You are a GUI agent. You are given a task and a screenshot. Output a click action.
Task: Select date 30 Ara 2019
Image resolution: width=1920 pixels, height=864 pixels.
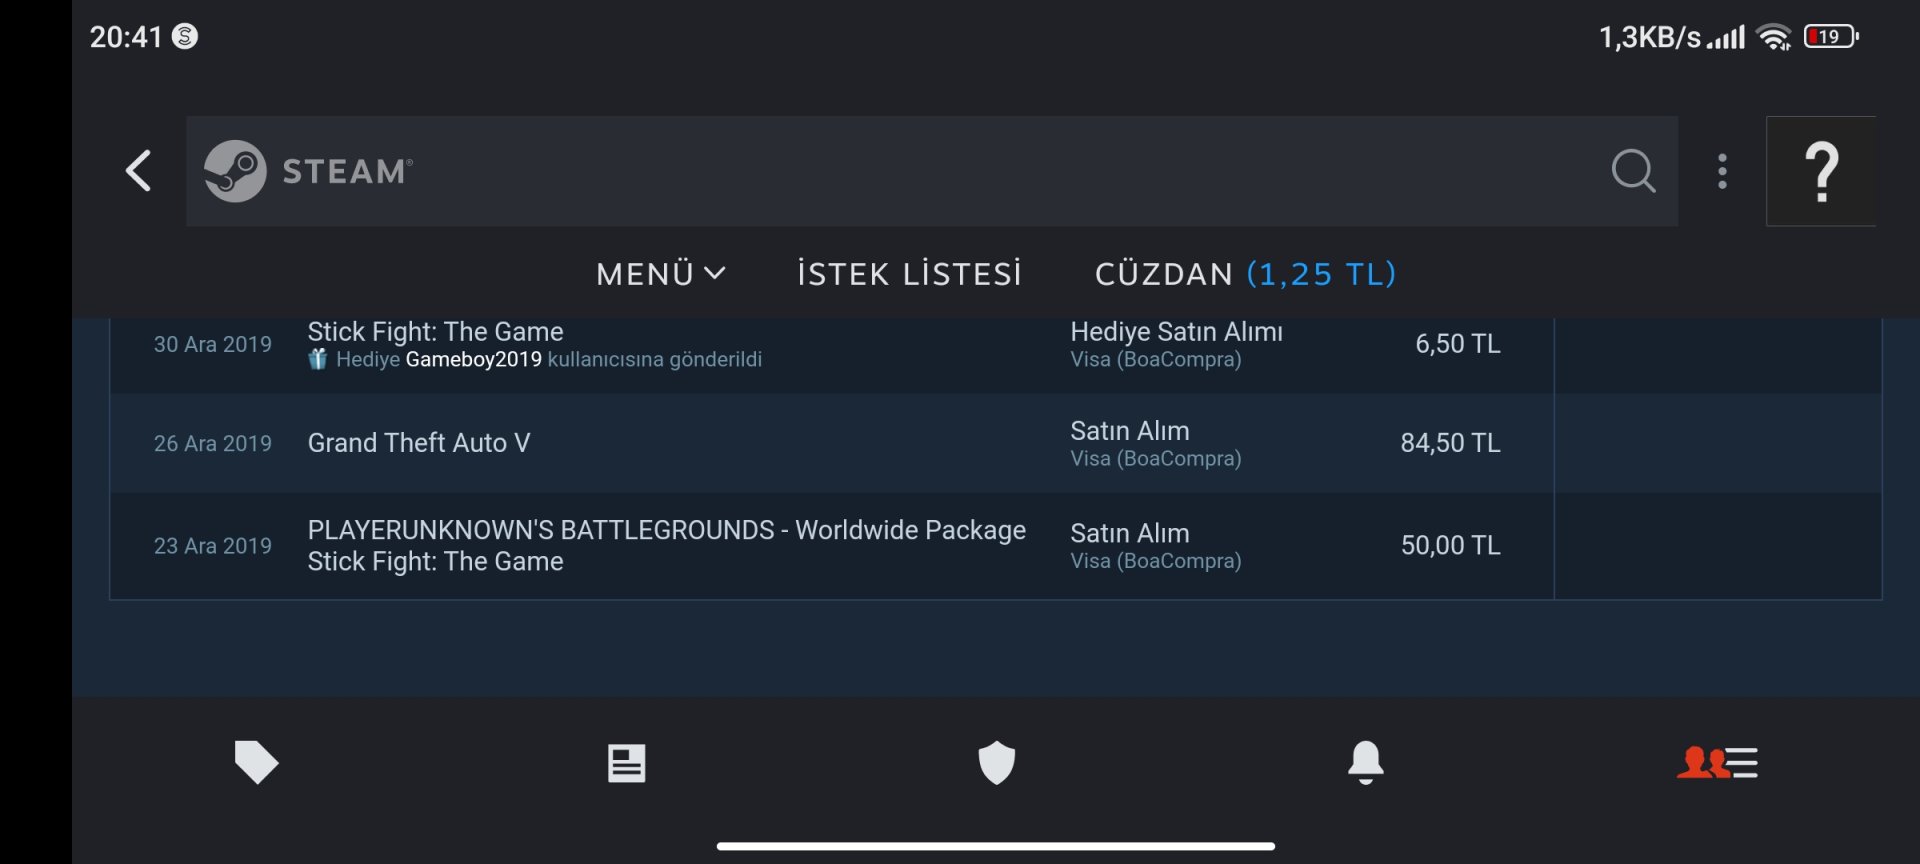coord(213,344)
